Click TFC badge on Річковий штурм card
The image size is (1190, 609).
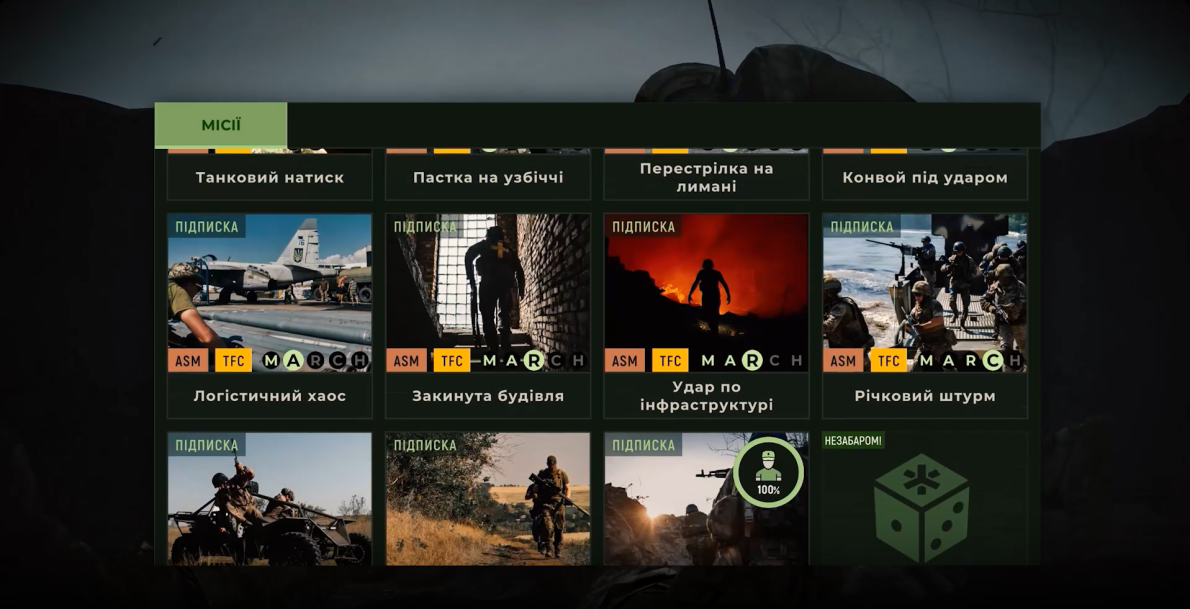[889, 360]
